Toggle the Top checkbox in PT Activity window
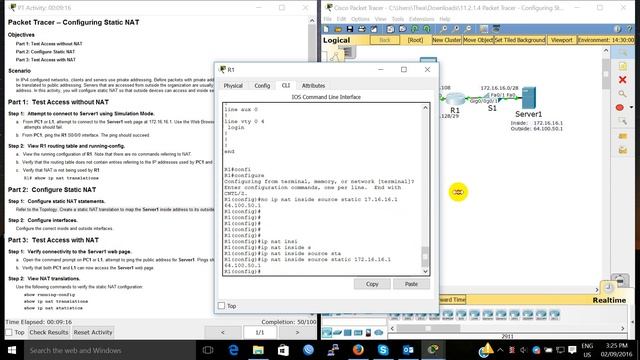The height and width of the screenshot is (360, 640). click(x=9, y=333)
